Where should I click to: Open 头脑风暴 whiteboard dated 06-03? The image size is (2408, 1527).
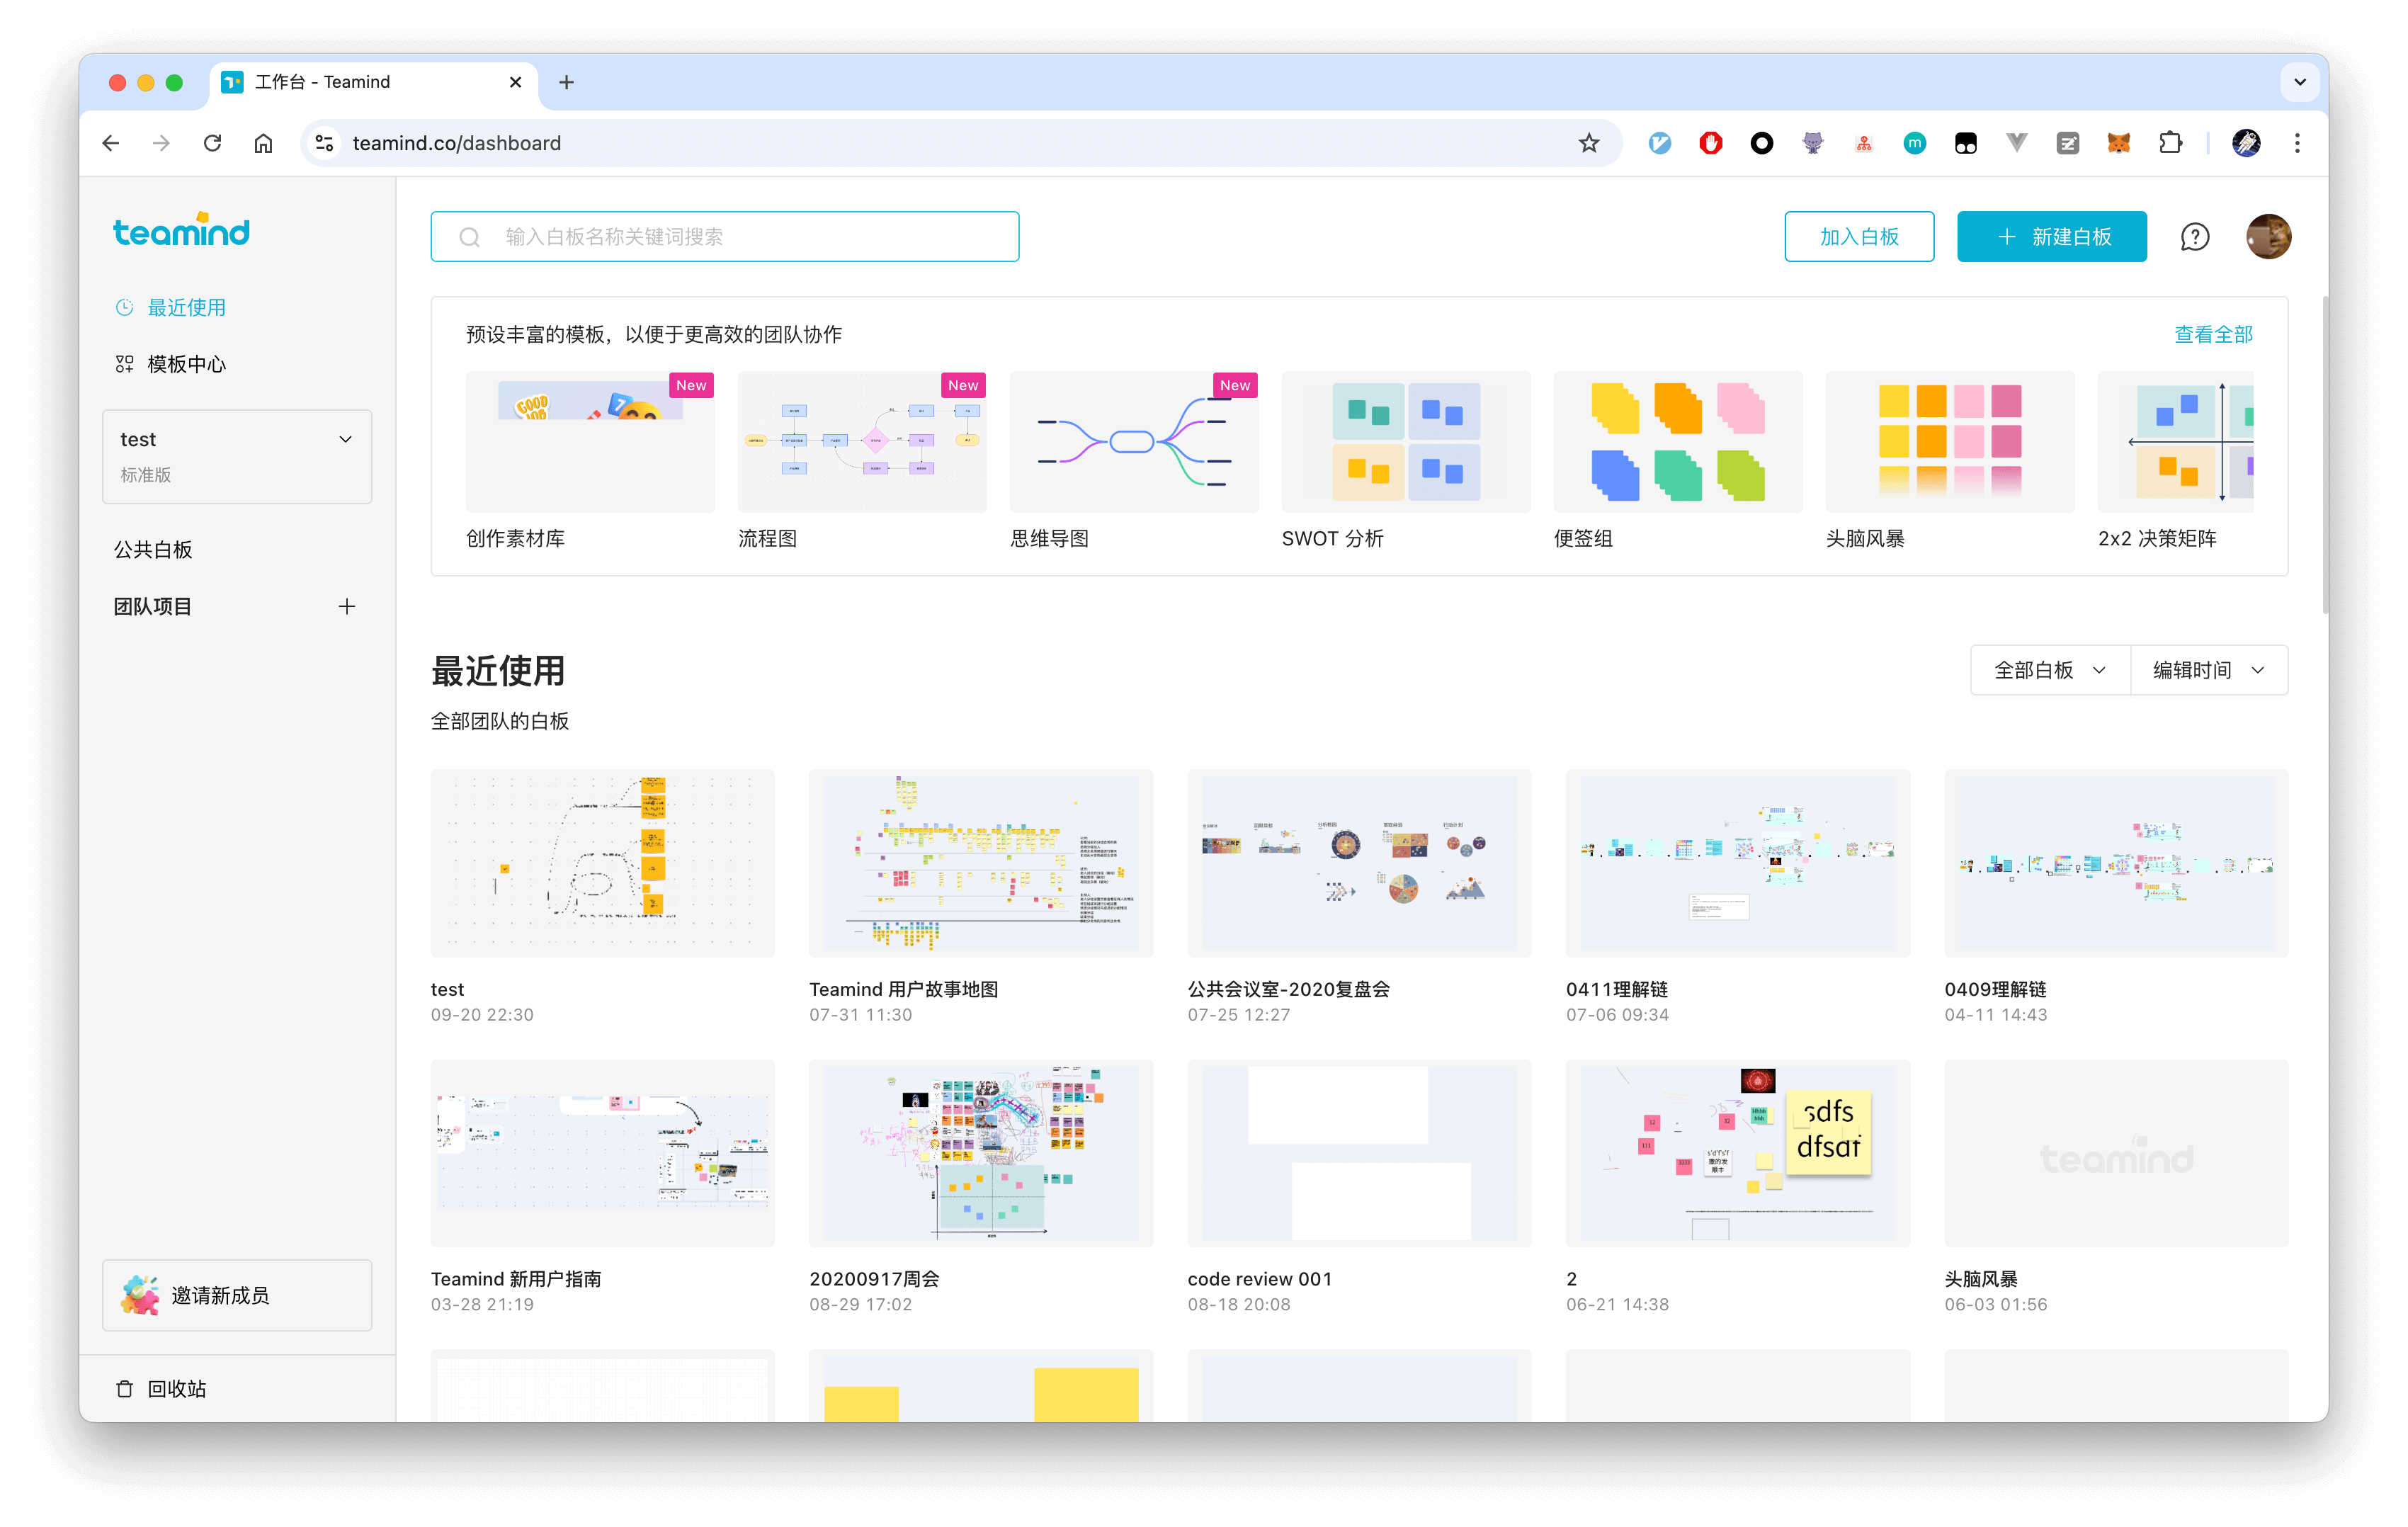tap(2116, 1152)
